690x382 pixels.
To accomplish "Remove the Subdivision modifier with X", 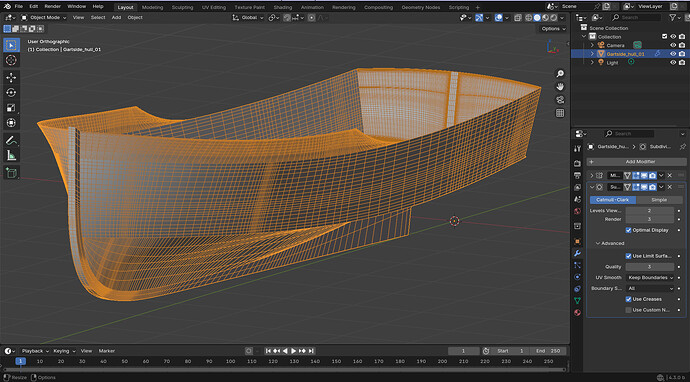I will (x=670, y=187).
